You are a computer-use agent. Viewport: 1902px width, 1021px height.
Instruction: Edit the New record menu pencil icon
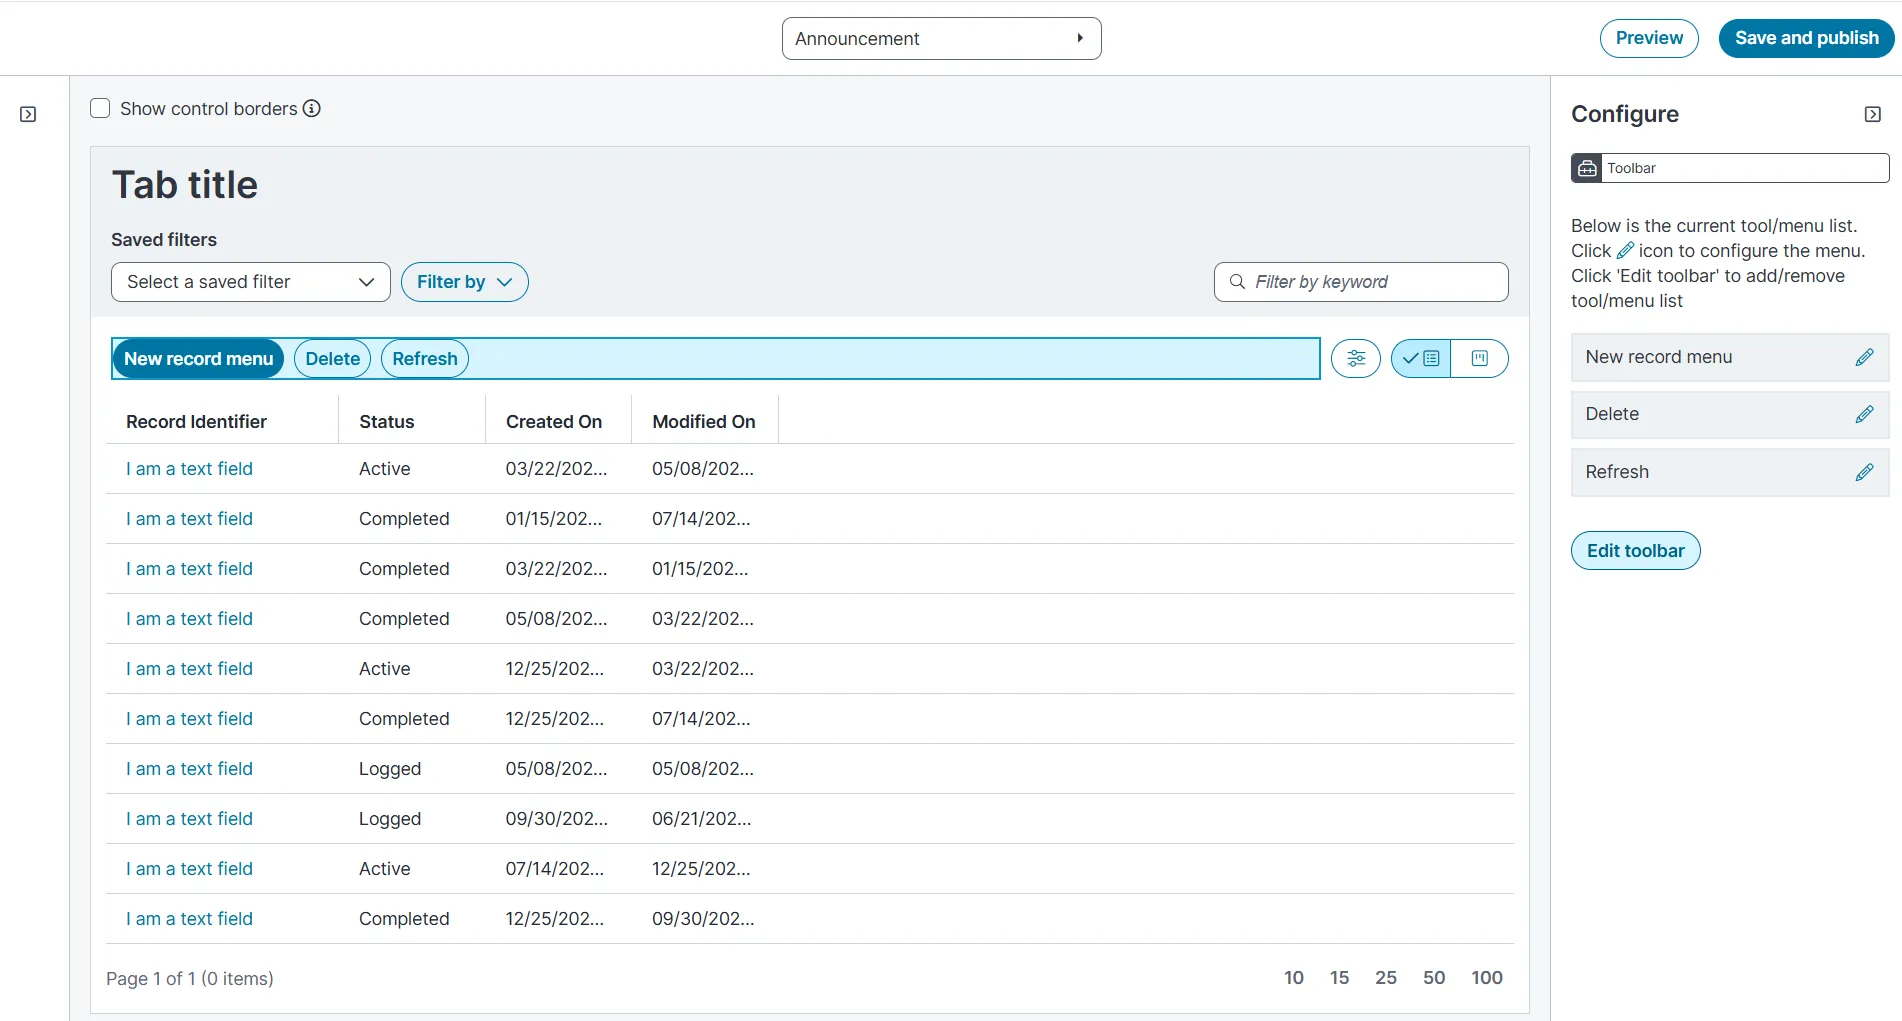tap(1864, 357)
